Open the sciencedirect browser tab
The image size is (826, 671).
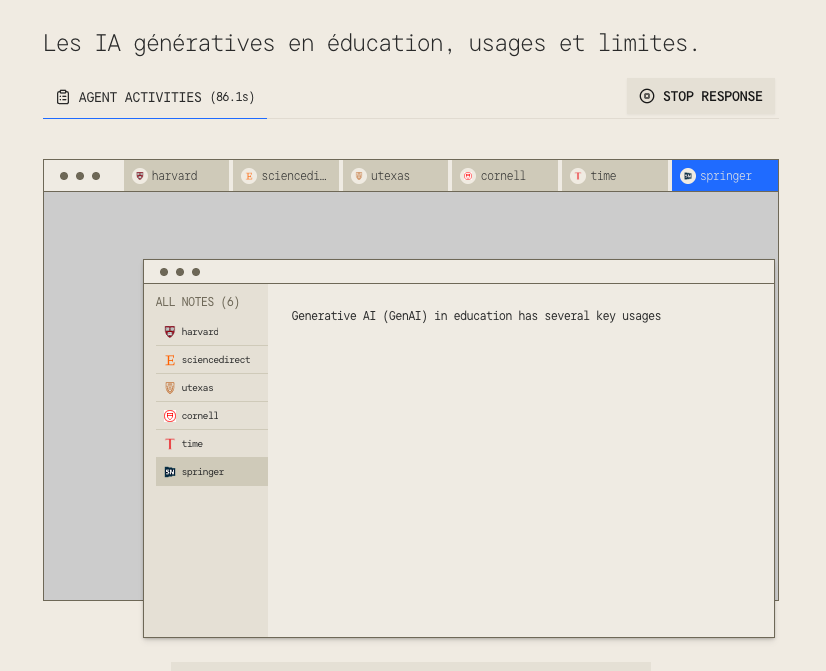286,176
